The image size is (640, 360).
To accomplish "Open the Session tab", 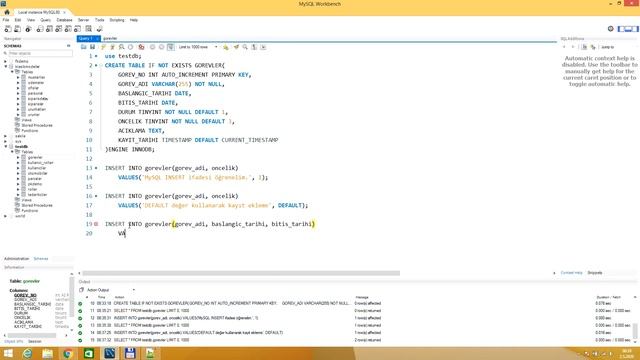I will (x=35, y=341).
